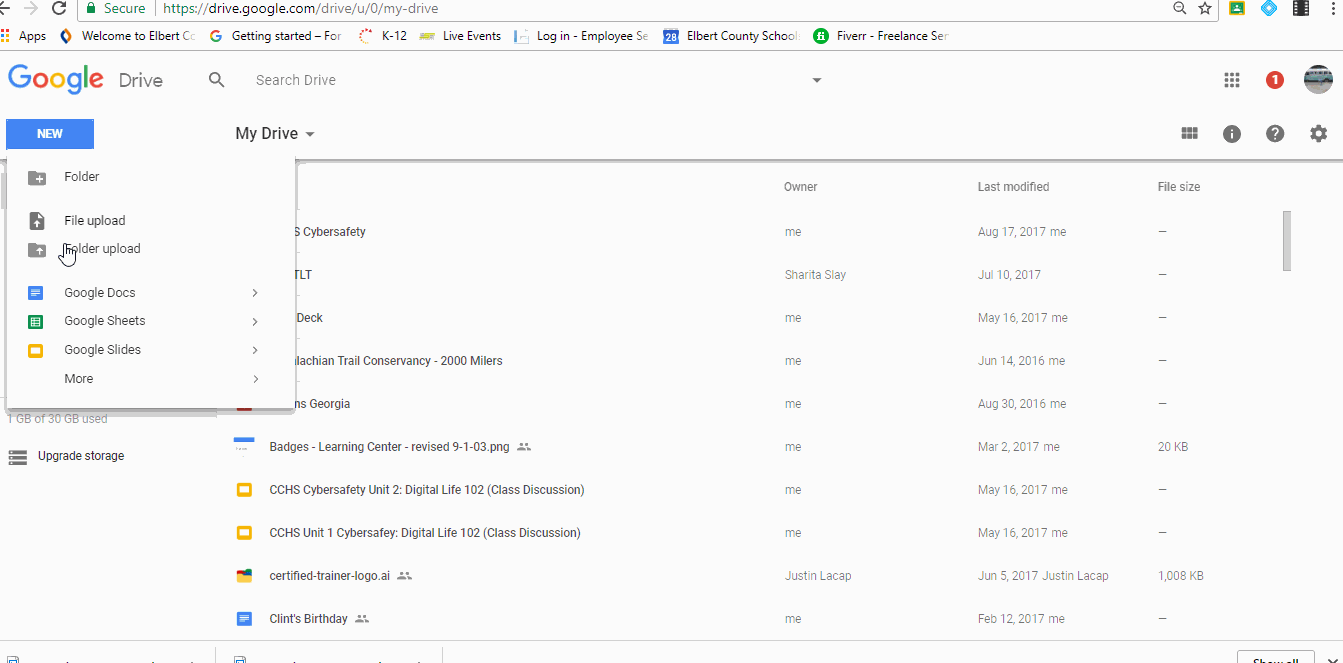Sort by the Owner column header
Image resolution: width=1343 pixels, height=663 pixels.
(801, 187)
